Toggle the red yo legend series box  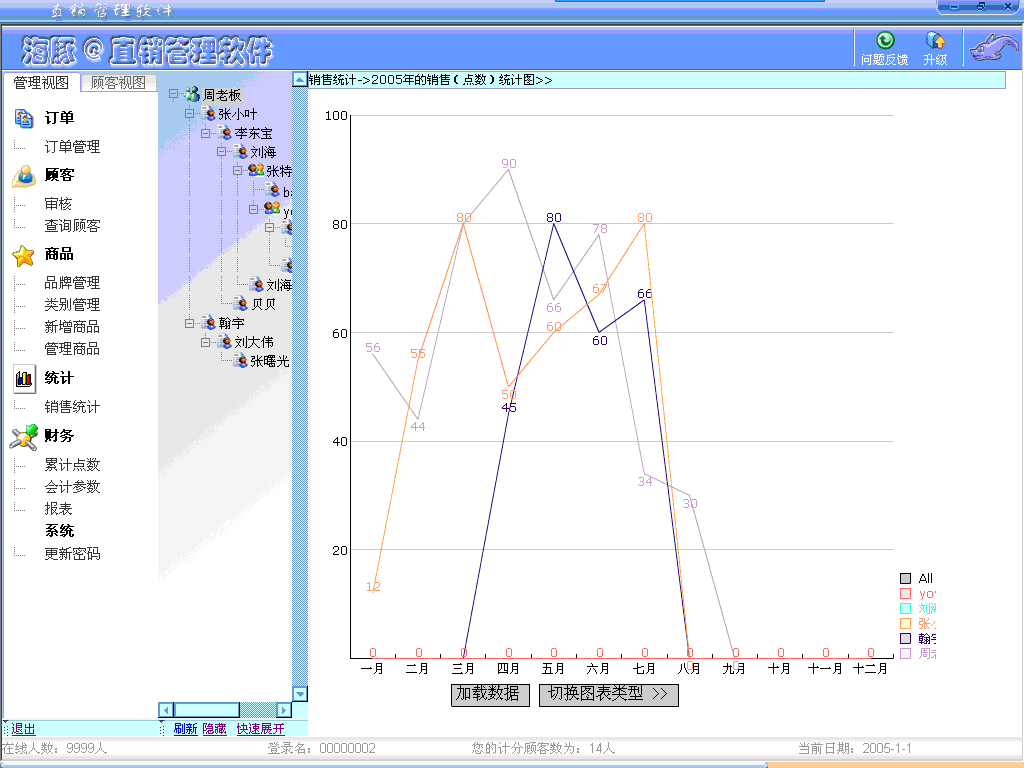click(905, 594)
